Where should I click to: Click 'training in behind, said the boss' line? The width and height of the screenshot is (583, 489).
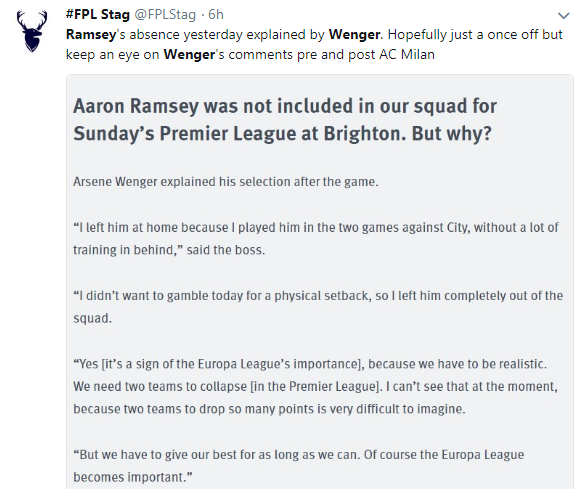pyautogui.click(x=169, y=250)
